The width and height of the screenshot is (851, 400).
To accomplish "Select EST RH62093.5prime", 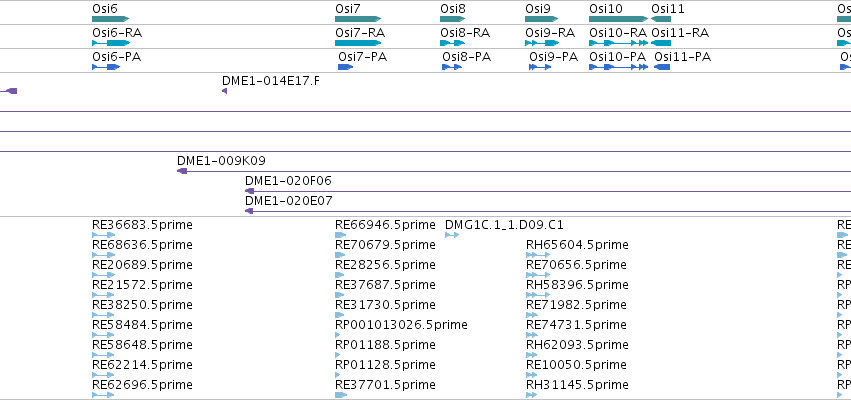I will [x=531, y=355].
